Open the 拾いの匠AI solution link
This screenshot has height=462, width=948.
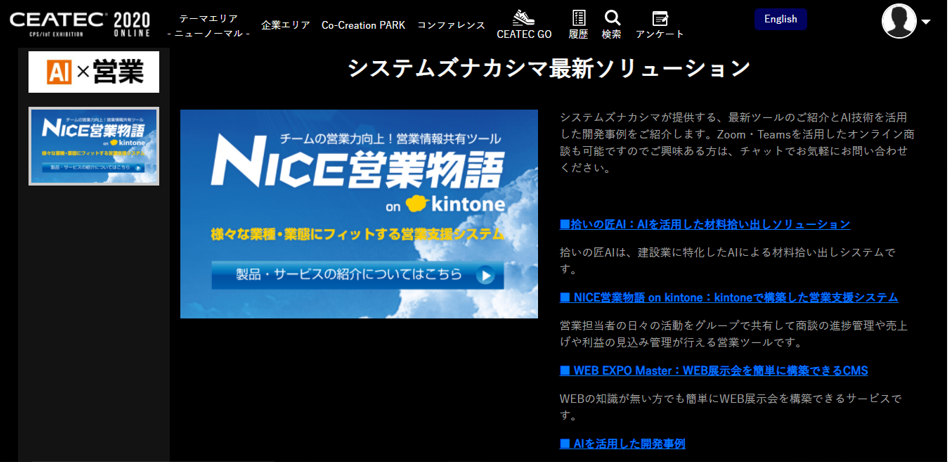pyautogui.click(x=705, y=224)
